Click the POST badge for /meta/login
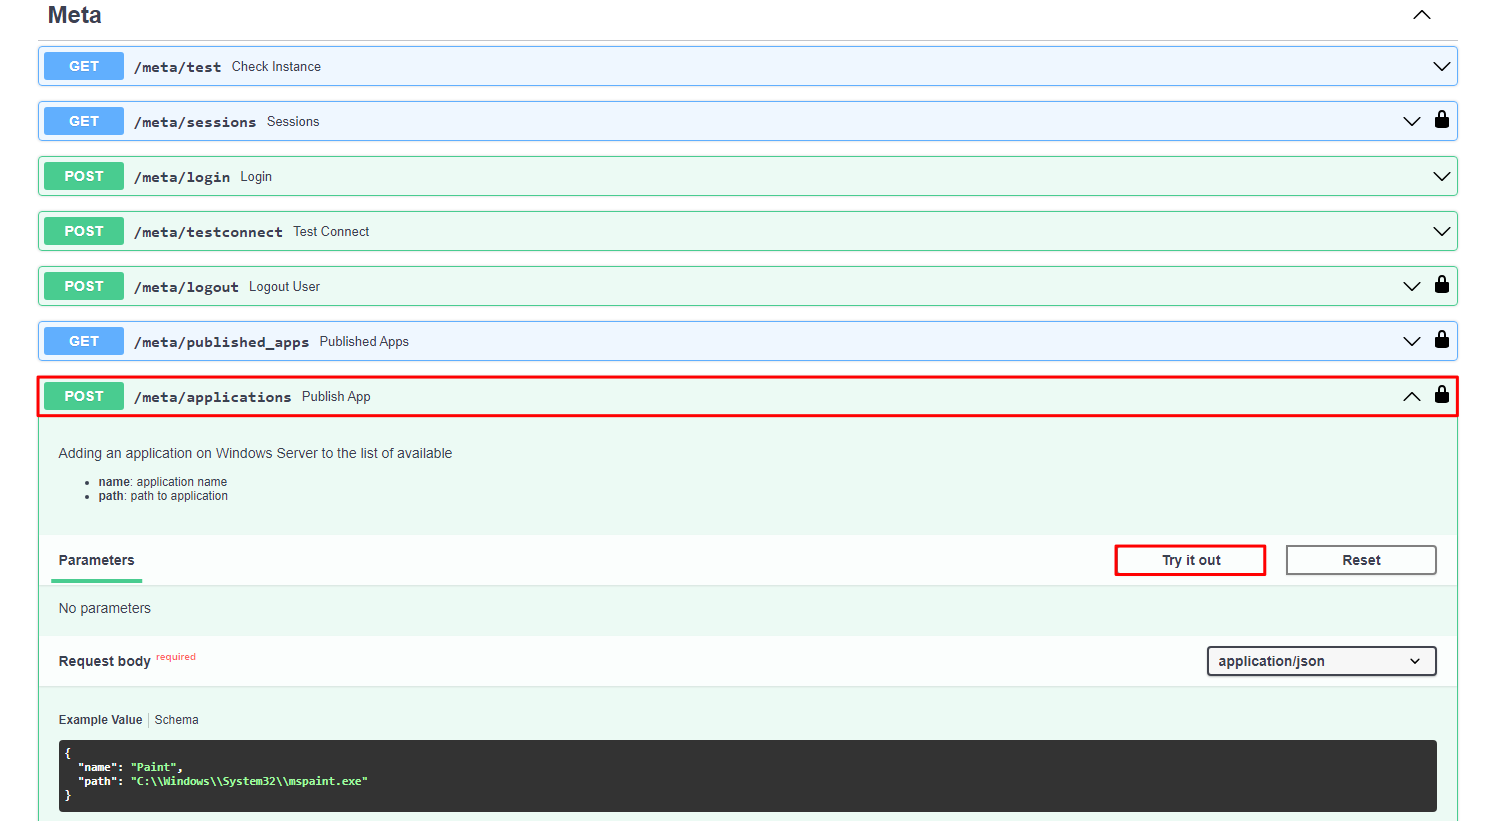 click(84, 177)
